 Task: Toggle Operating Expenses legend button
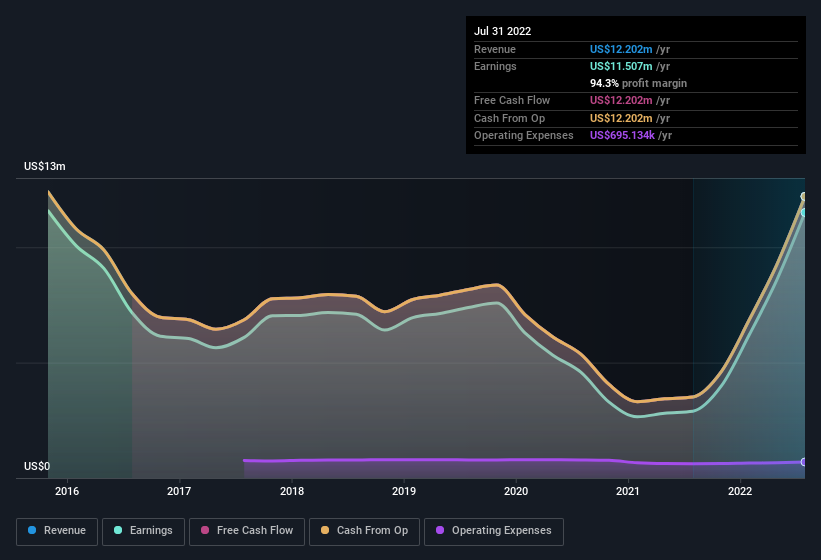point(494,531)
